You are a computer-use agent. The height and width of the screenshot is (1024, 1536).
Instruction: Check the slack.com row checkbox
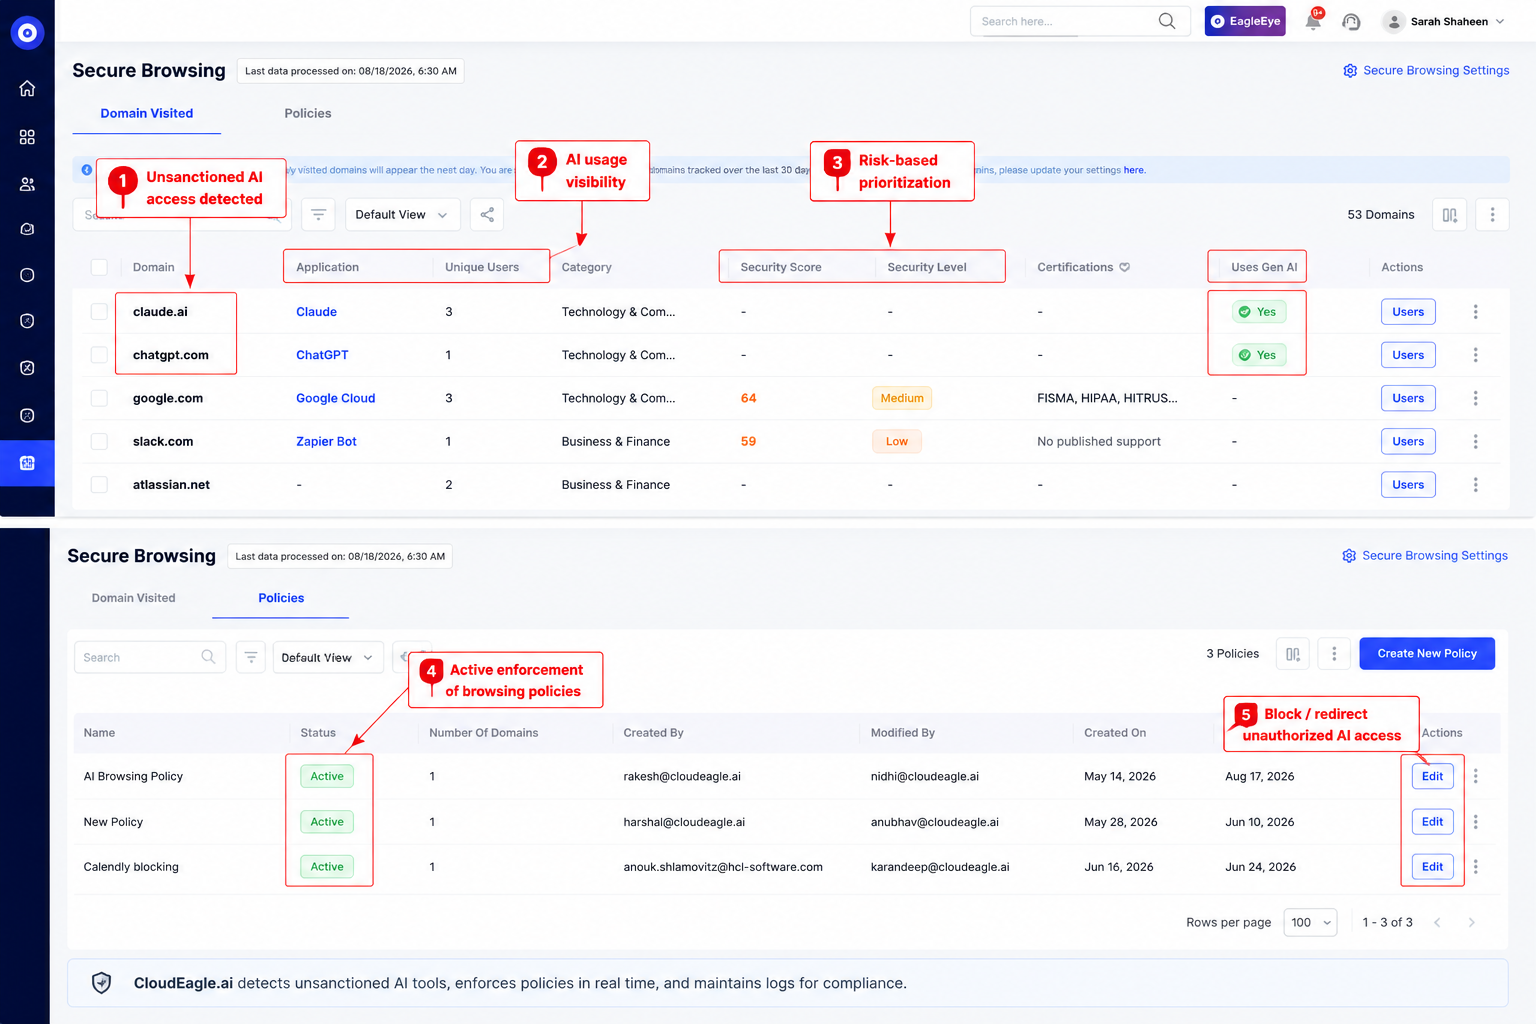tap(99, 441)
